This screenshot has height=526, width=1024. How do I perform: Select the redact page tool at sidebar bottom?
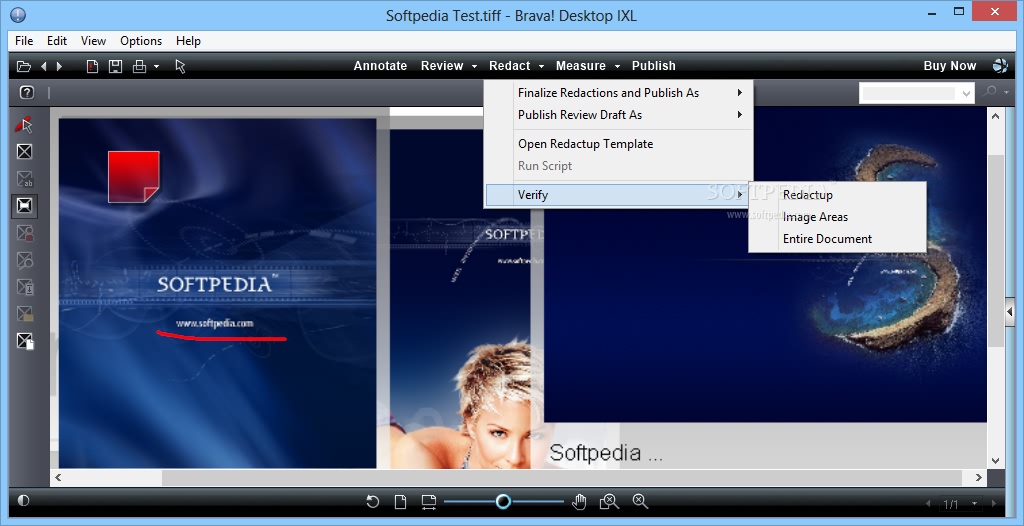(x=24, y=341)
